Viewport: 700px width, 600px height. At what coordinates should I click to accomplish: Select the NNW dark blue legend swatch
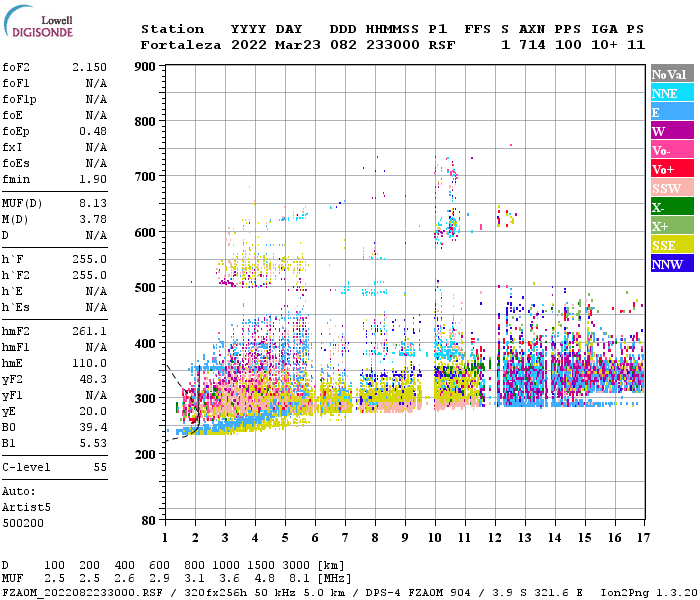tap(672, 264)
